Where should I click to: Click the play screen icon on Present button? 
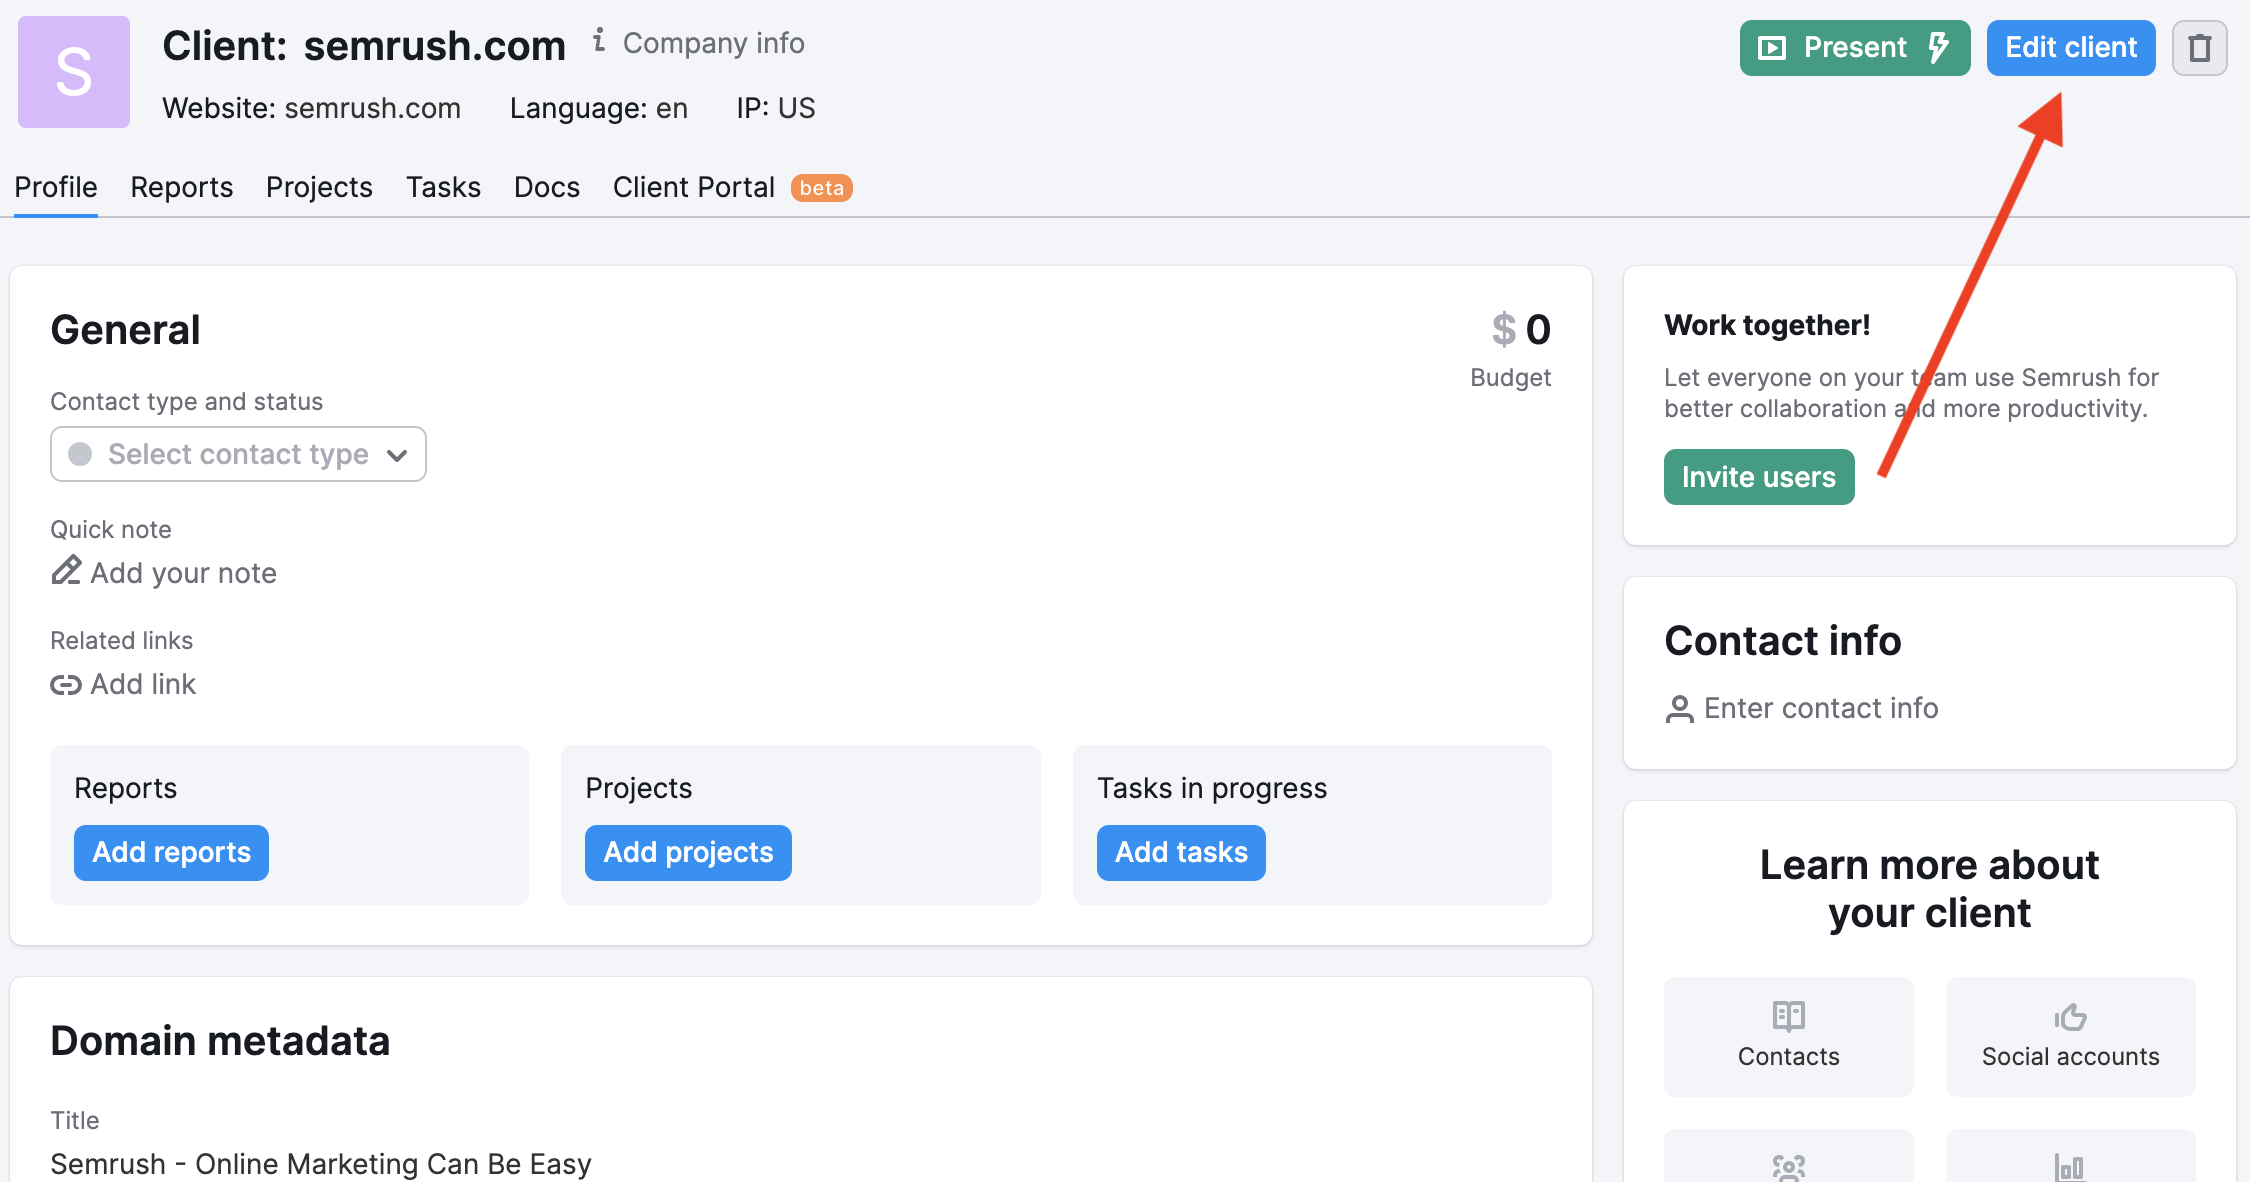pos(1772,48)
